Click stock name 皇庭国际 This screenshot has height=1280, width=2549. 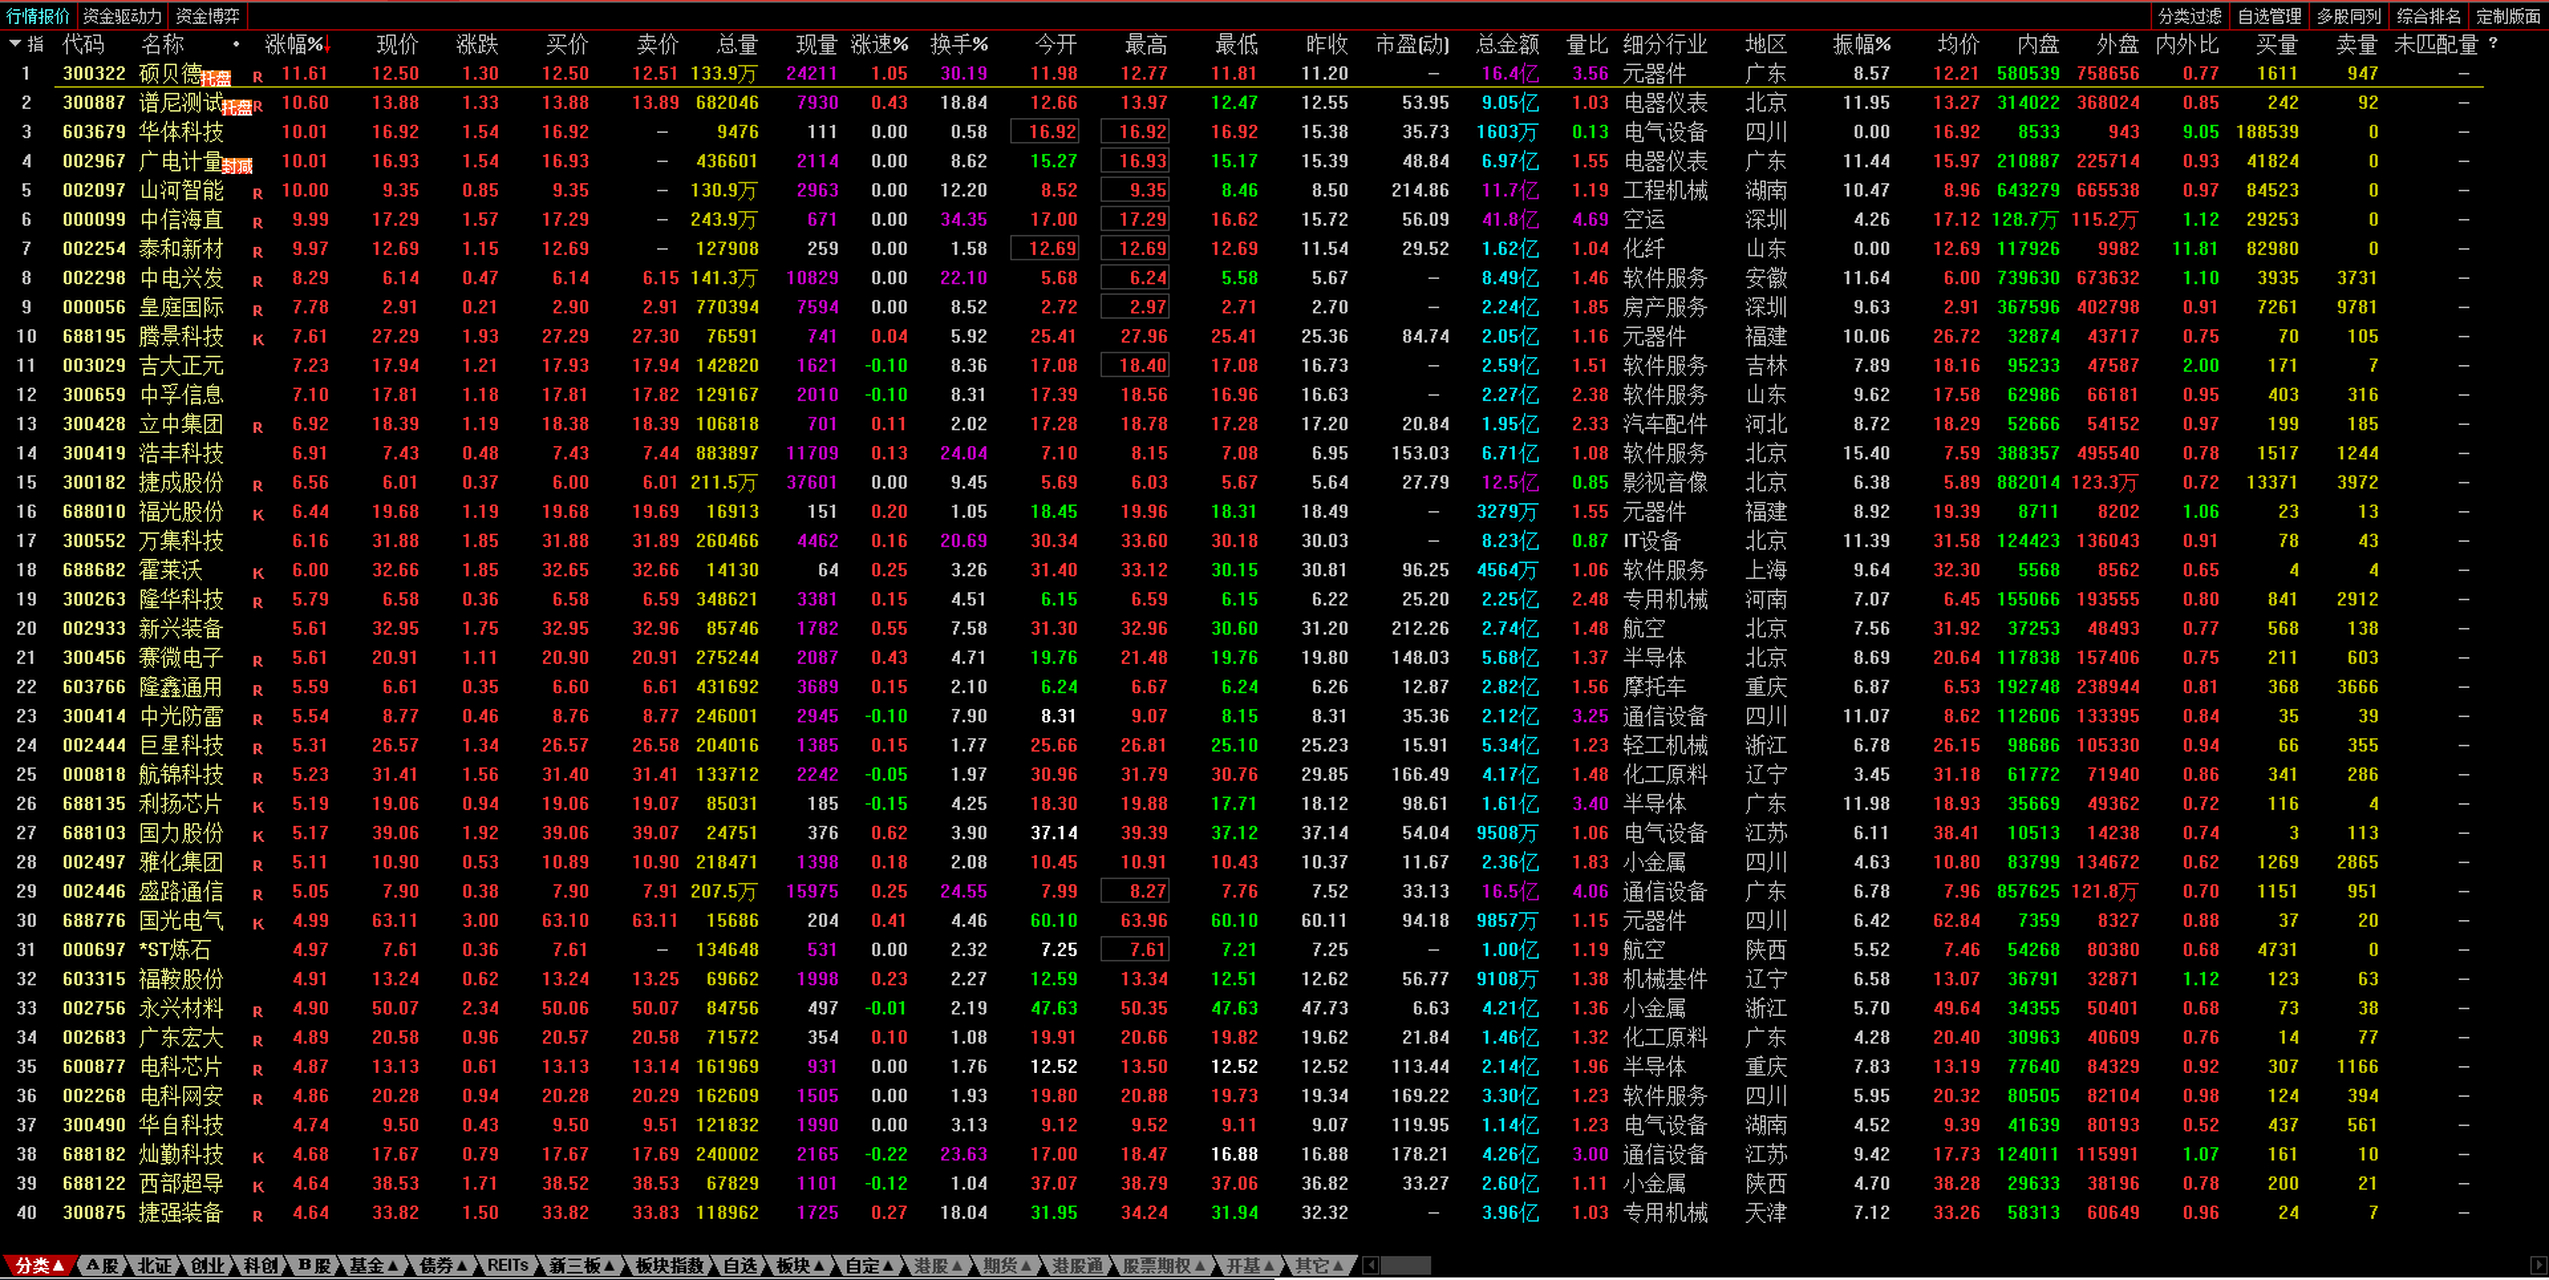181,307
